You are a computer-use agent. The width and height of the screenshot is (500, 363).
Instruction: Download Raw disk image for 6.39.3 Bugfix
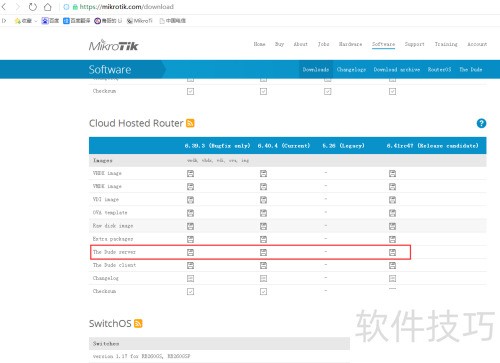[190, 226]
